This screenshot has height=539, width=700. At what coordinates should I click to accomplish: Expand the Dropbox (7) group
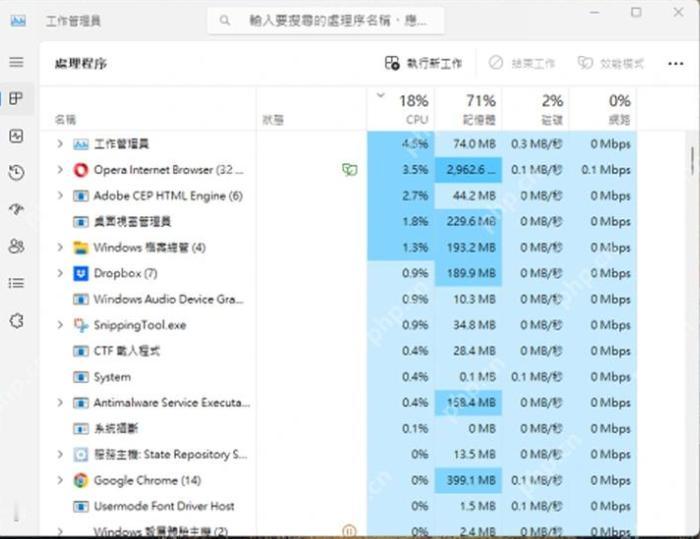[x=60, y=273]
